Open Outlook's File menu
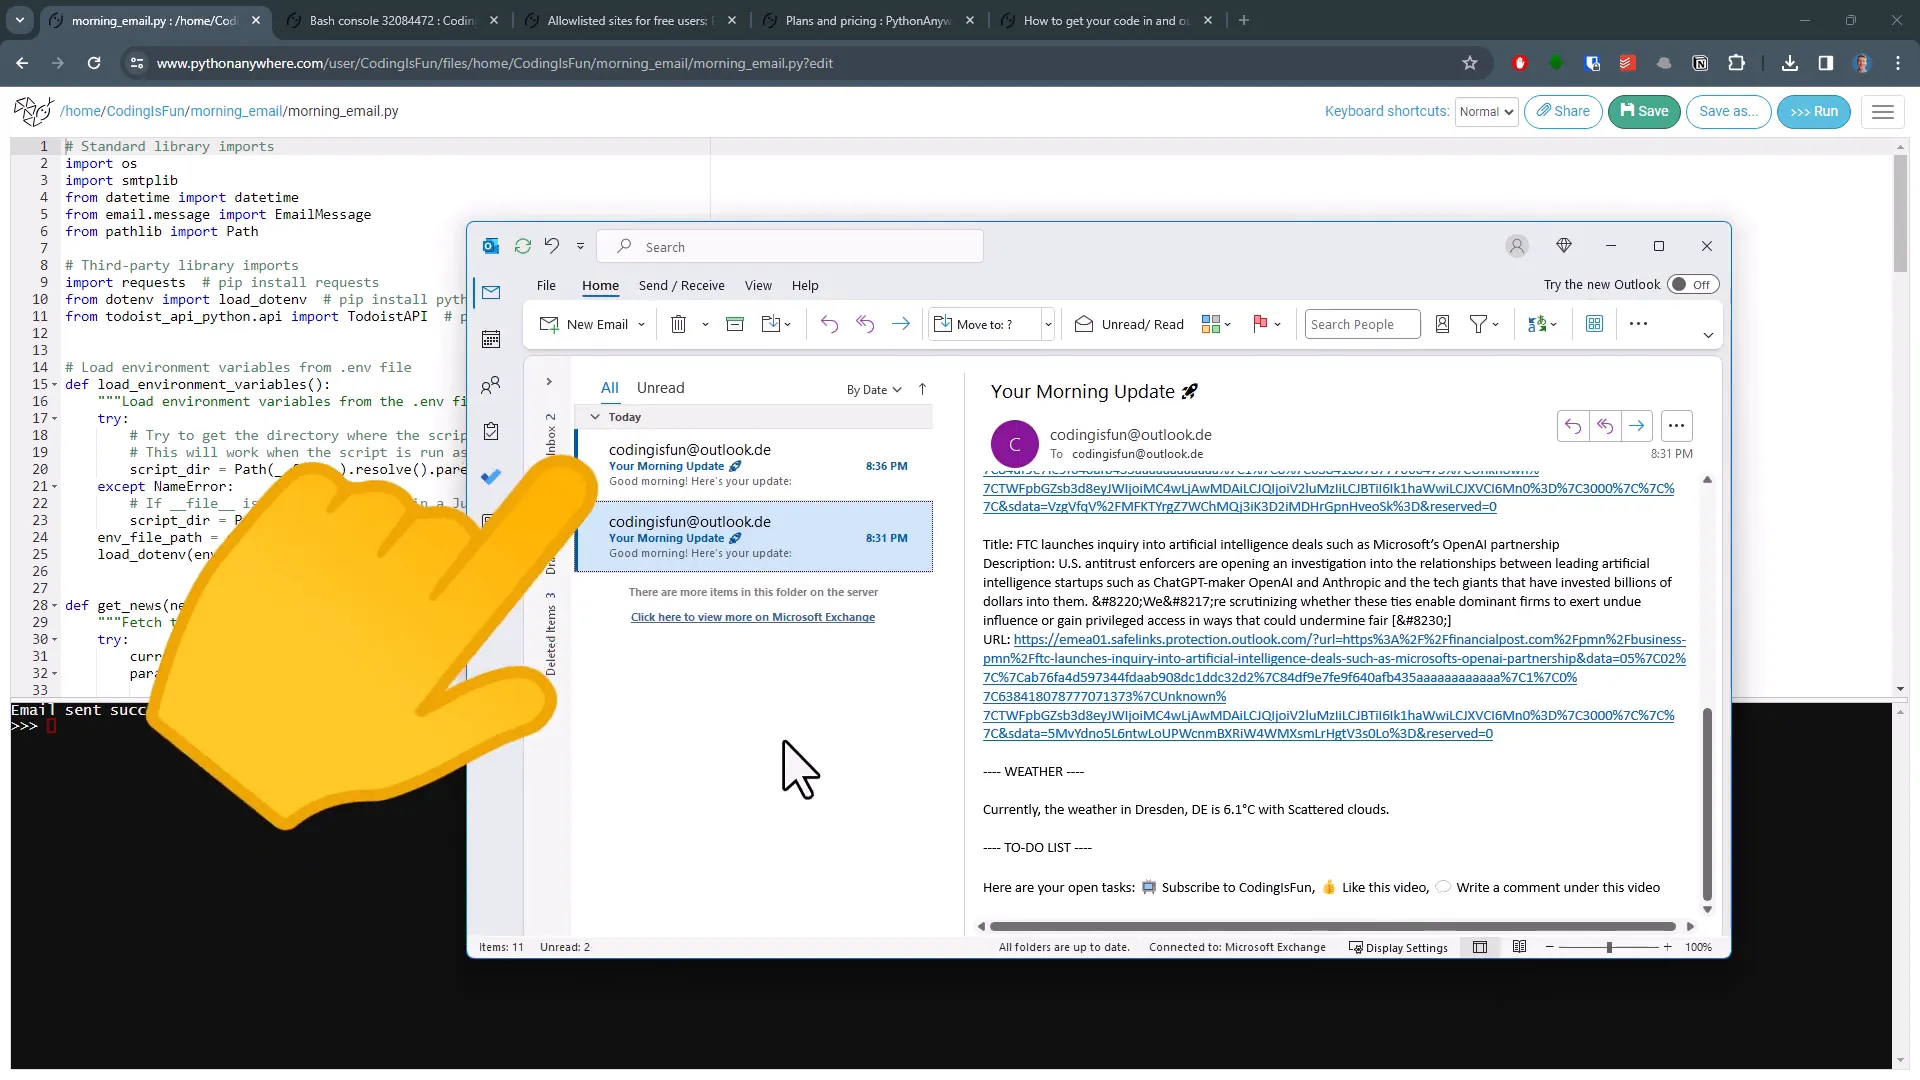 [546, 286]
